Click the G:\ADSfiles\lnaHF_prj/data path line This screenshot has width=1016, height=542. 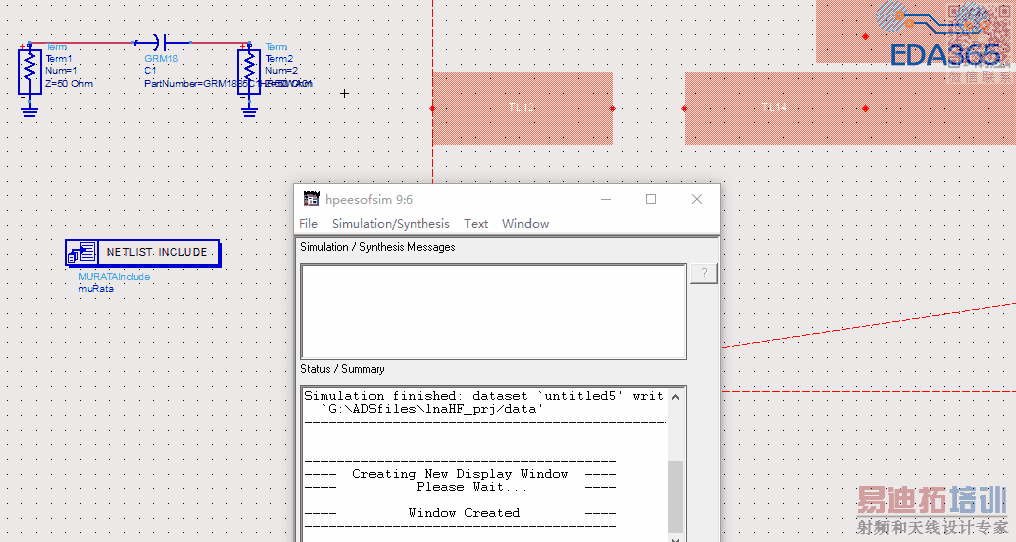pyautogui.click(x=432, y=409)
